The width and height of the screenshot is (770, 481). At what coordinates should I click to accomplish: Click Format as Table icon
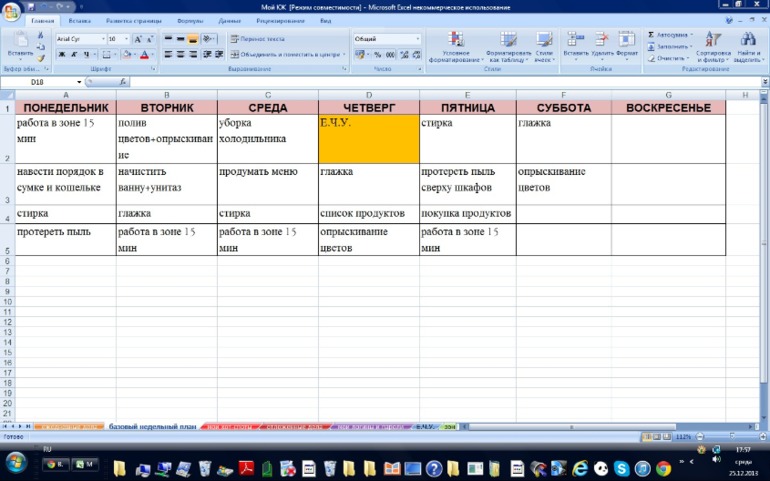(x=509, y=46)
